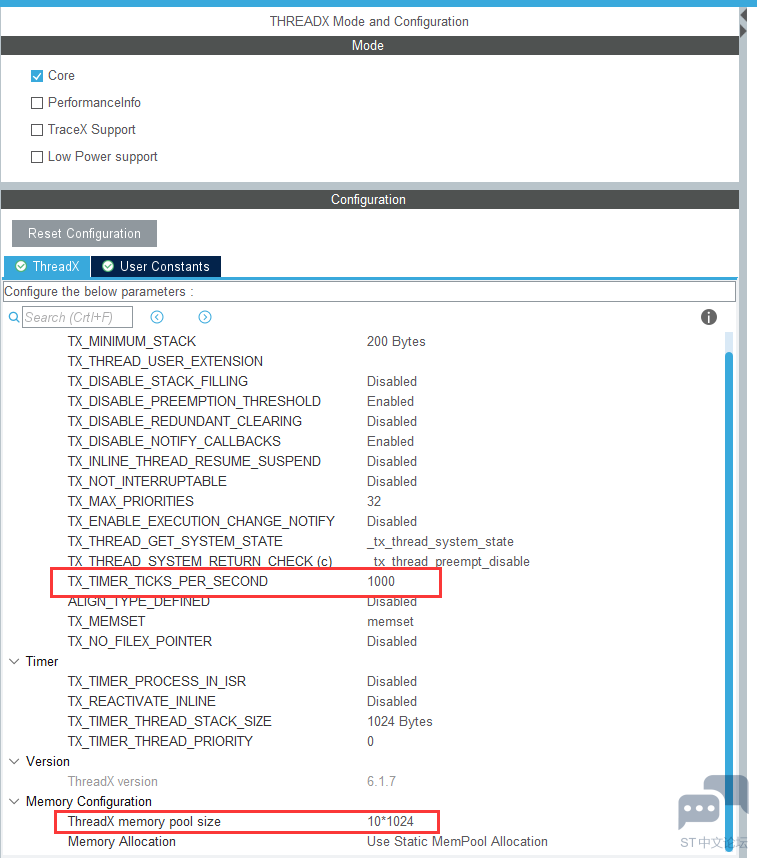The image size is (757, 858).
Task: Click the Reset Configuration button
Action: [84, 234]
